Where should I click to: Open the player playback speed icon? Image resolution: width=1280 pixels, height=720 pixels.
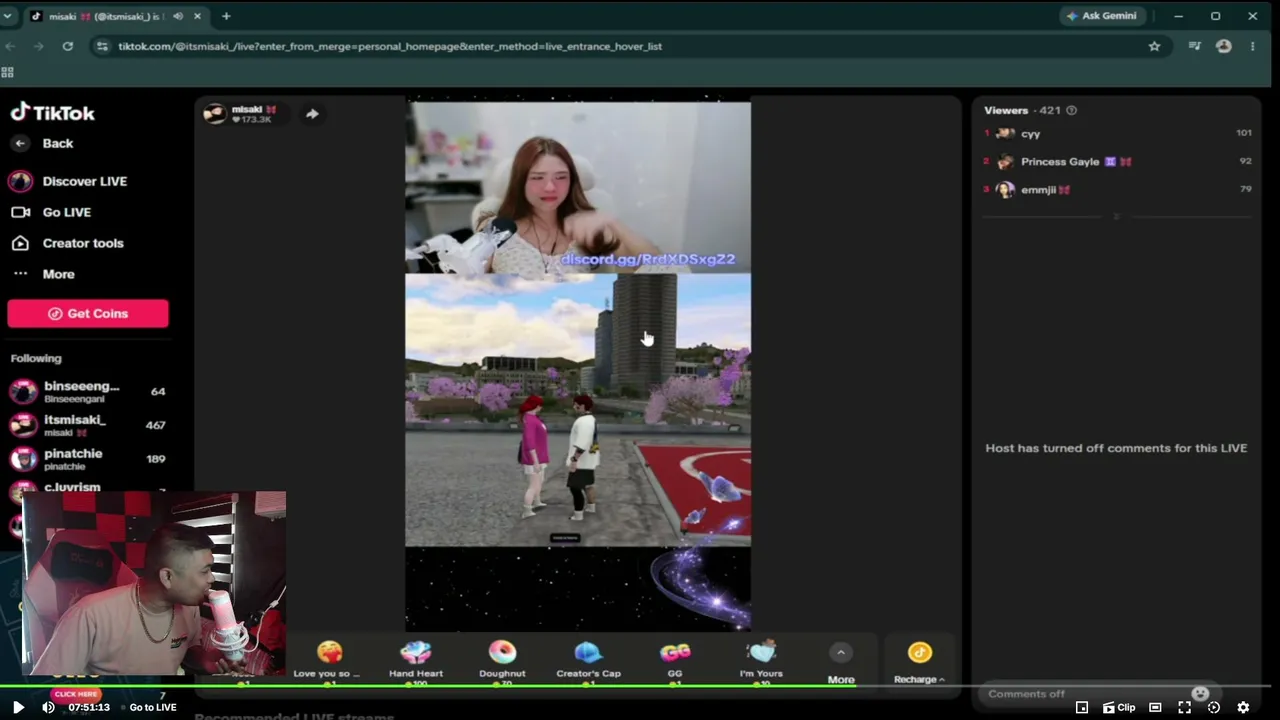[x=1214, y=707]
